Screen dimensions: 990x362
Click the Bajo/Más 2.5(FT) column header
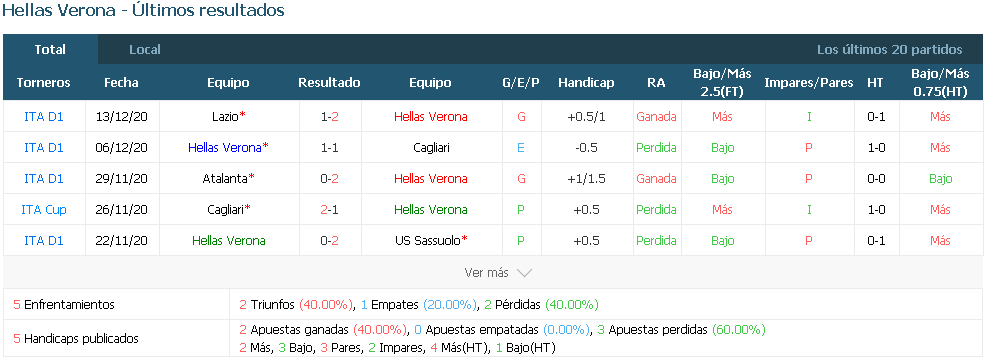(x=722, y=83)
